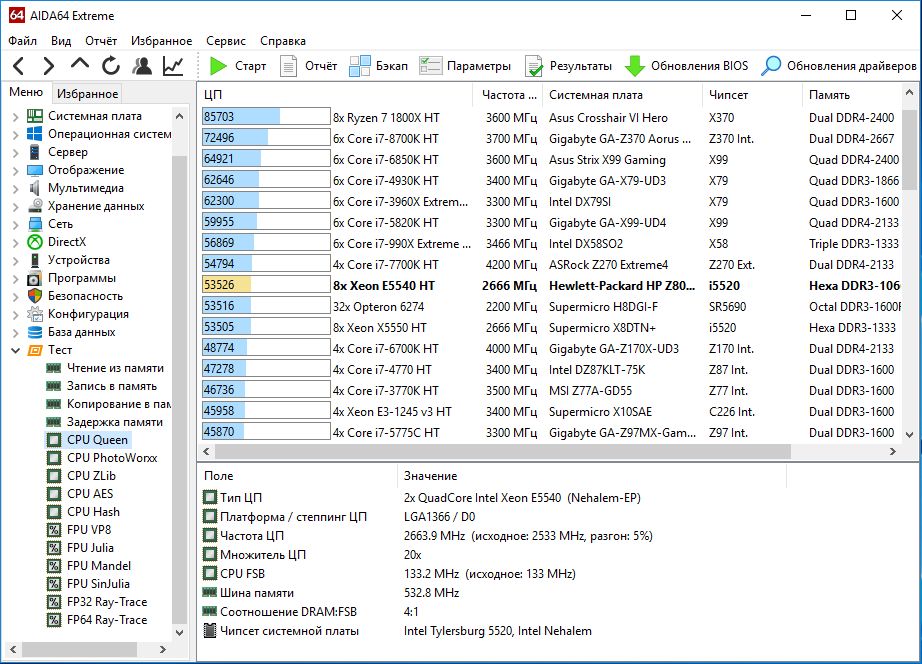Switch to the Избранное tab
Image resolution: width=922 pixels, height=664 pixels.
tap(87, 94)
